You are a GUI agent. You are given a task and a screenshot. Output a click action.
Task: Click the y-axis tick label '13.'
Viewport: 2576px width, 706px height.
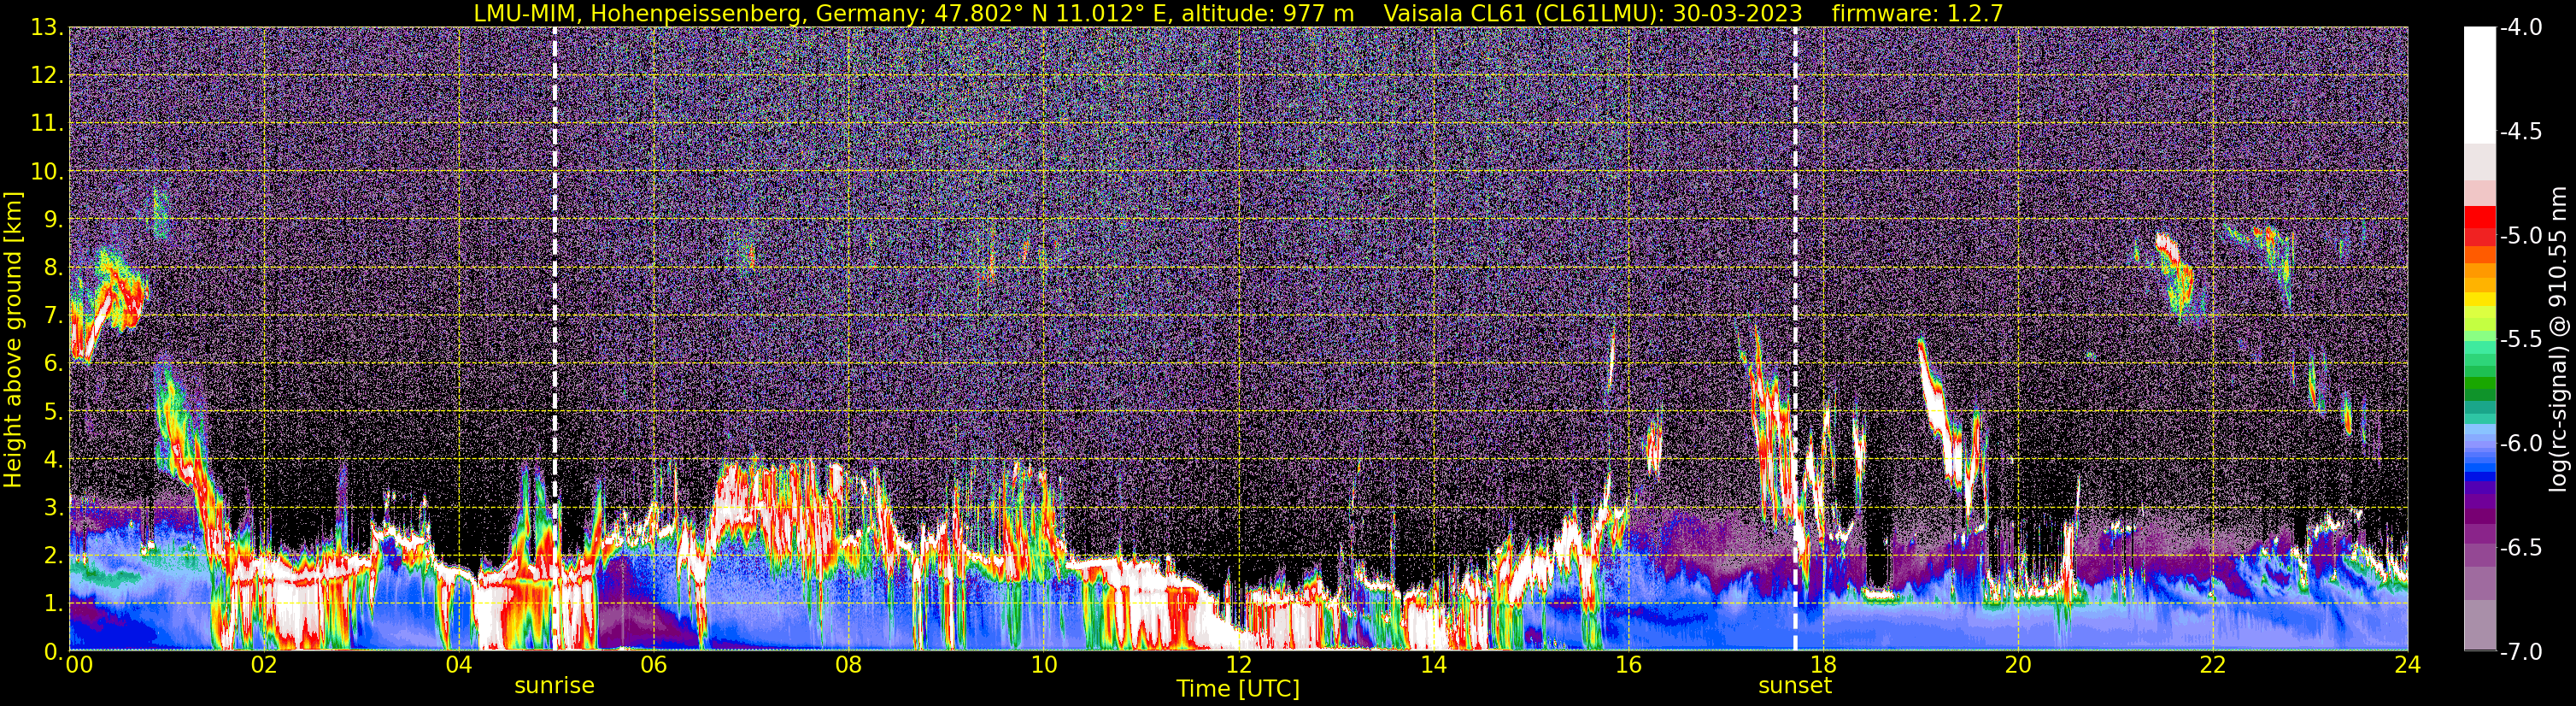point(47,28)
